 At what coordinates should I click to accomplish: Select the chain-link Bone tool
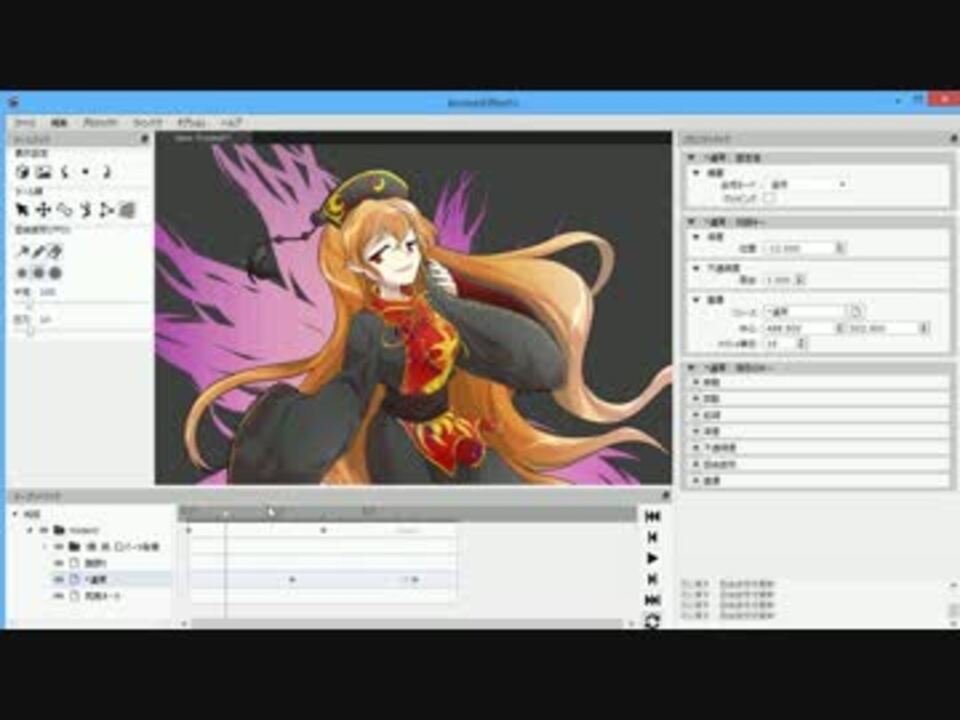(64, 210)
